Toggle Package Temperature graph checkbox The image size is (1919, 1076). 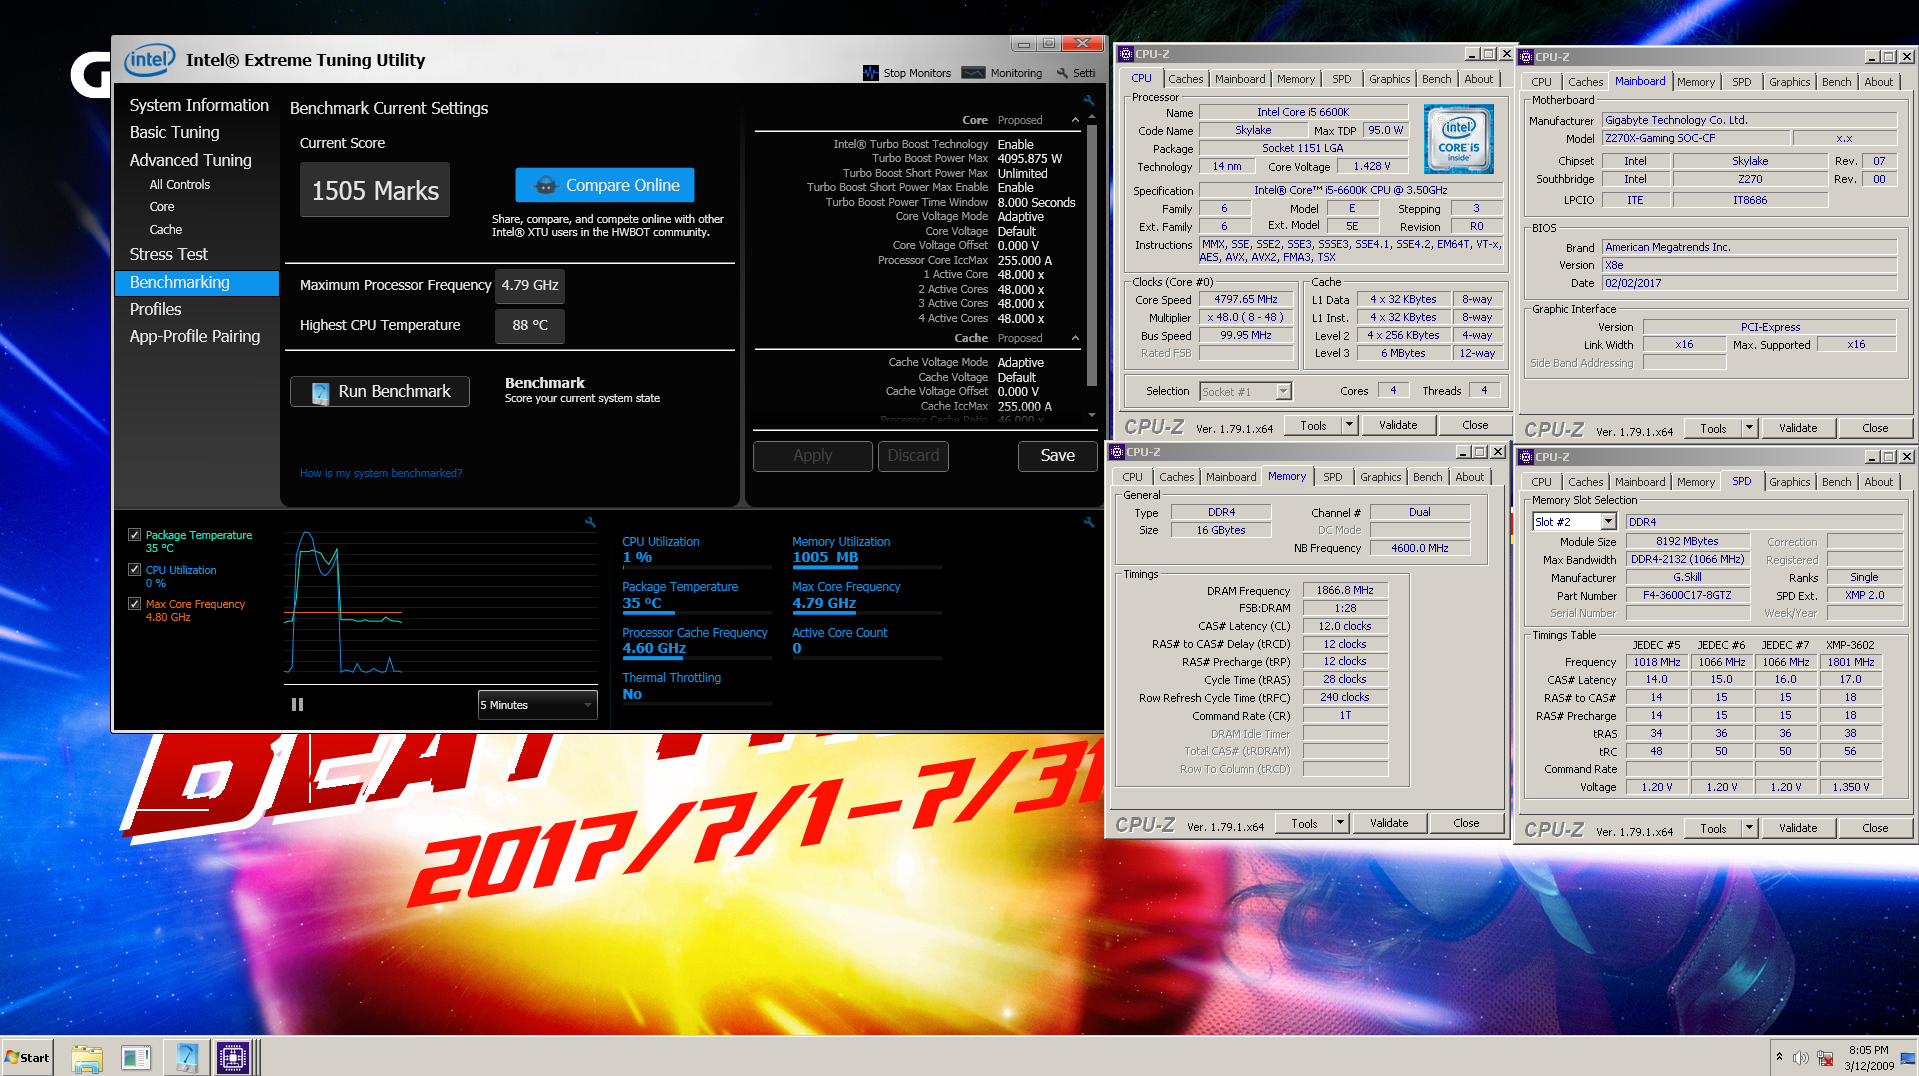coord(134,535)
